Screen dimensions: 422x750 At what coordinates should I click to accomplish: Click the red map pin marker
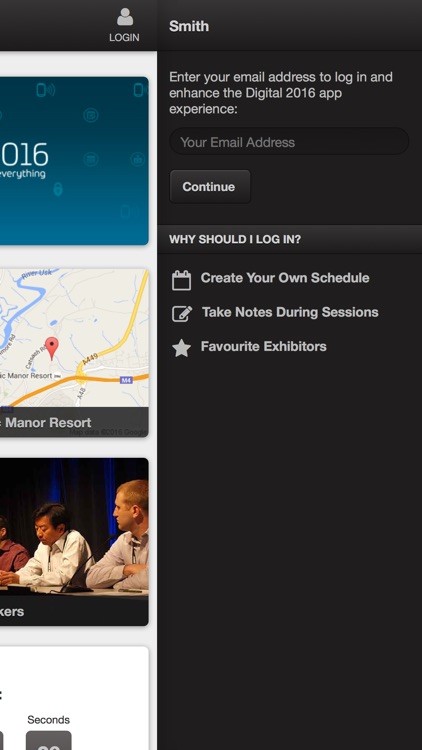pos(52,348)
